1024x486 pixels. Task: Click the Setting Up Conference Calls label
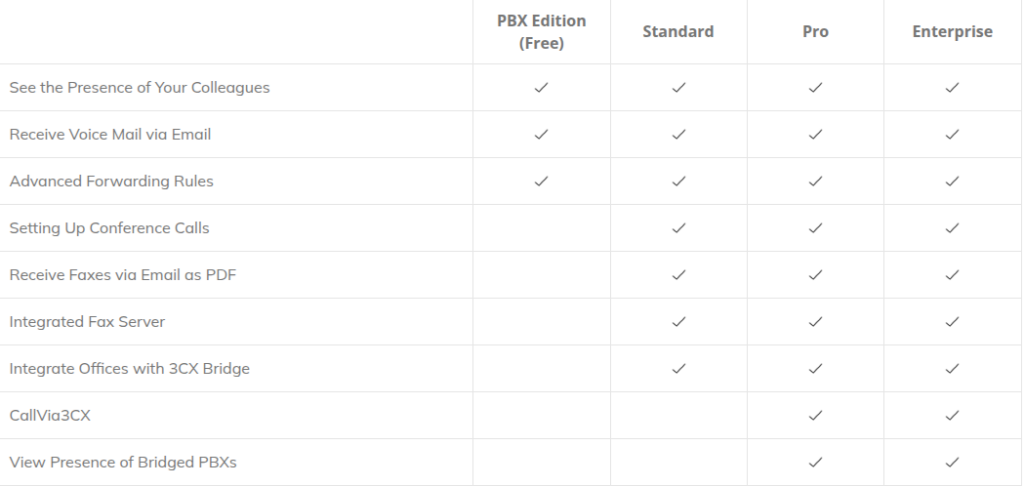pos(109,228)
